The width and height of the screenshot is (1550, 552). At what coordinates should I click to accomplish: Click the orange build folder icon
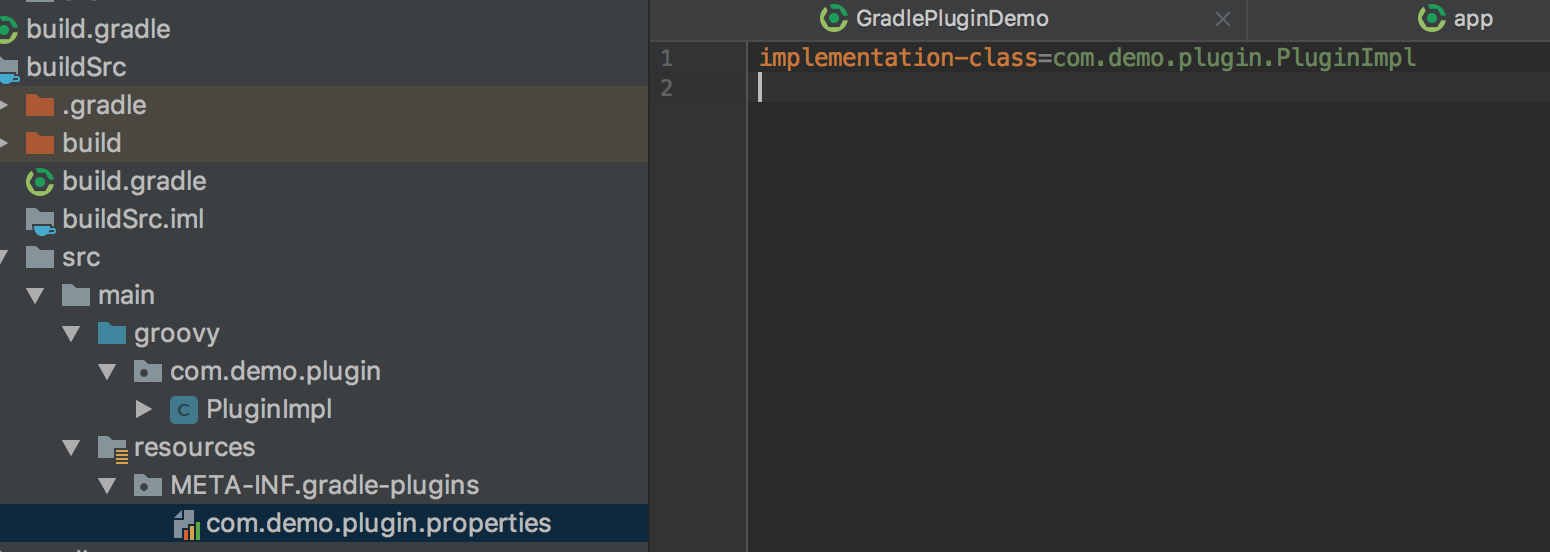40,143
